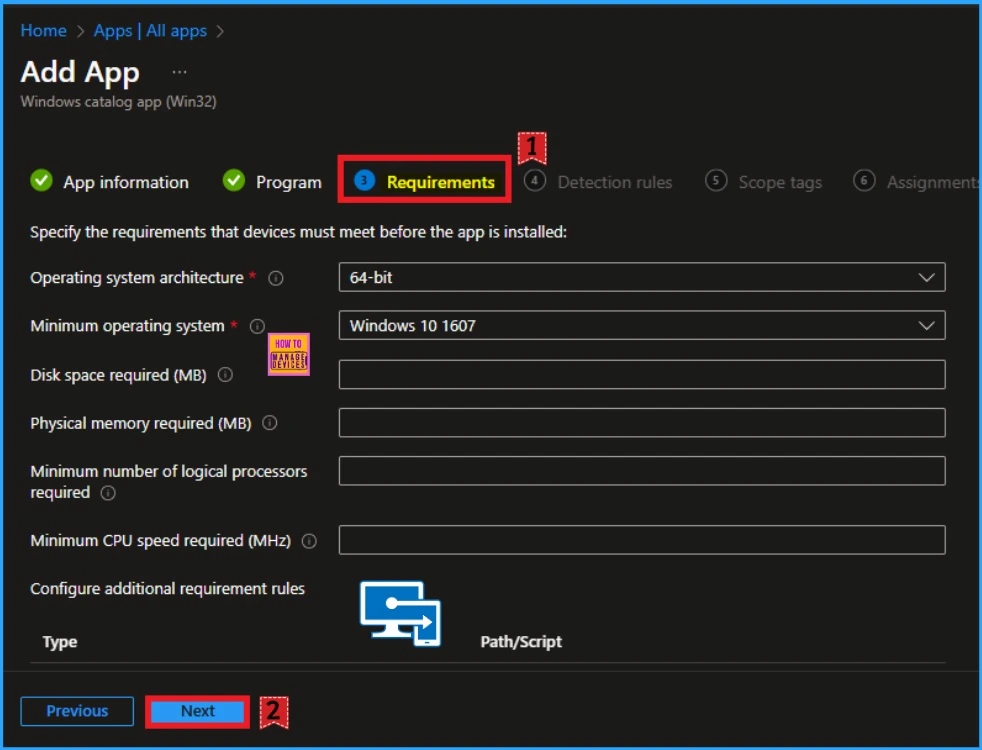982x750 pixels.
Task: Click the step 4 Detection rules circle
Action: 534,181
